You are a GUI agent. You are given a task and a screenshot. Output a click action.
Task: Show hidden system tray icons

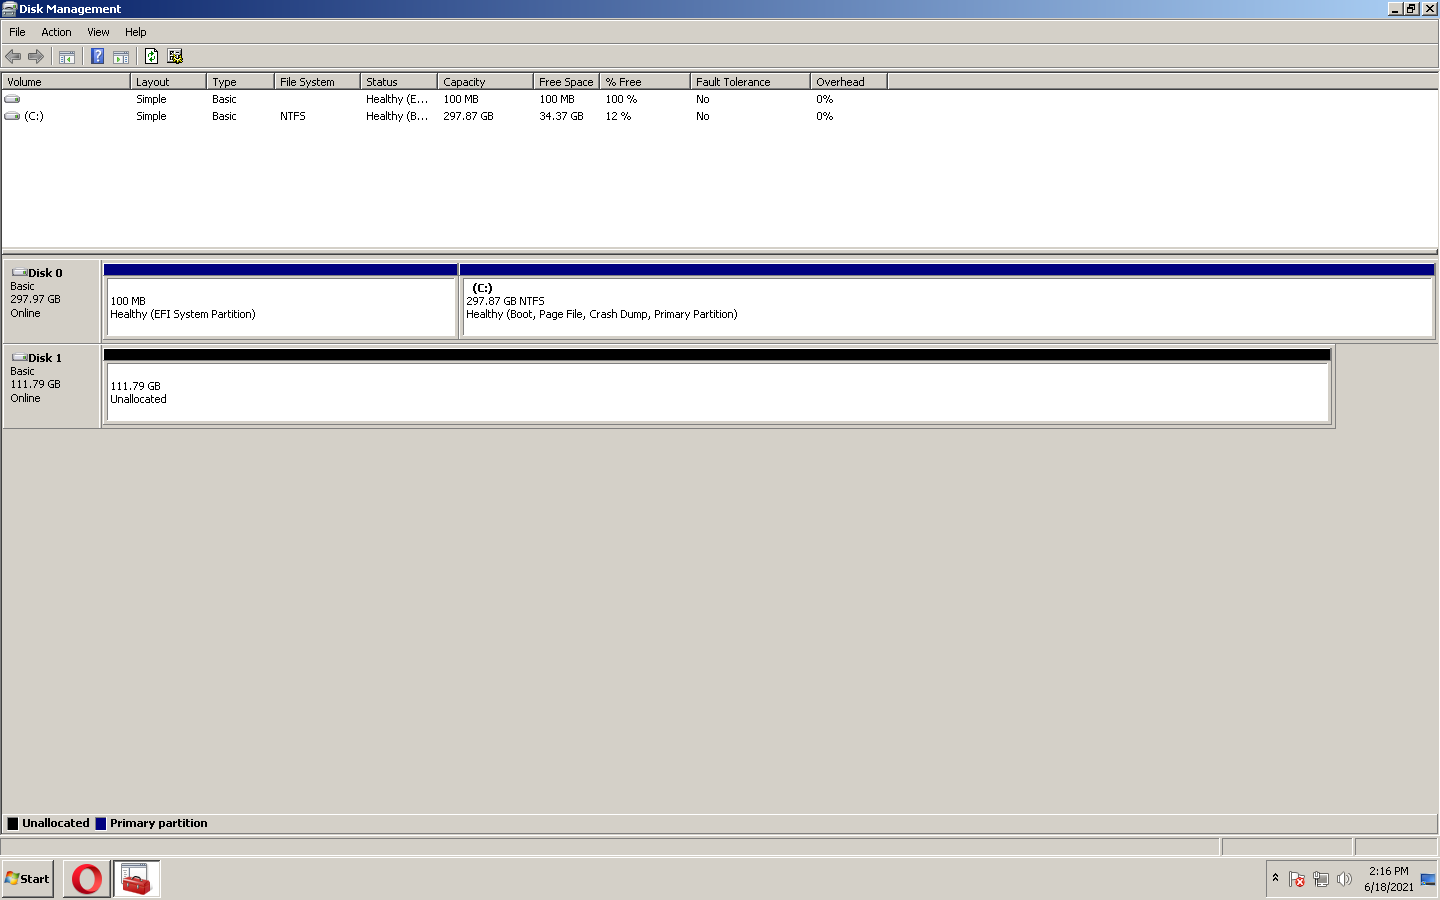click(1275, 878)
